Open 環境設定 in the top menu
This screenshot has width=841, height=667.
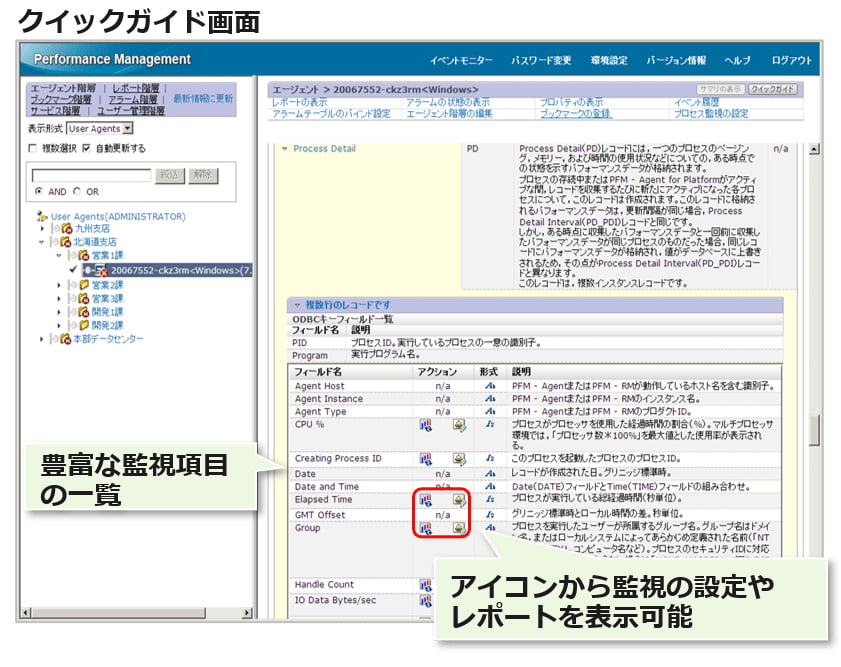[x=608, y=61]
